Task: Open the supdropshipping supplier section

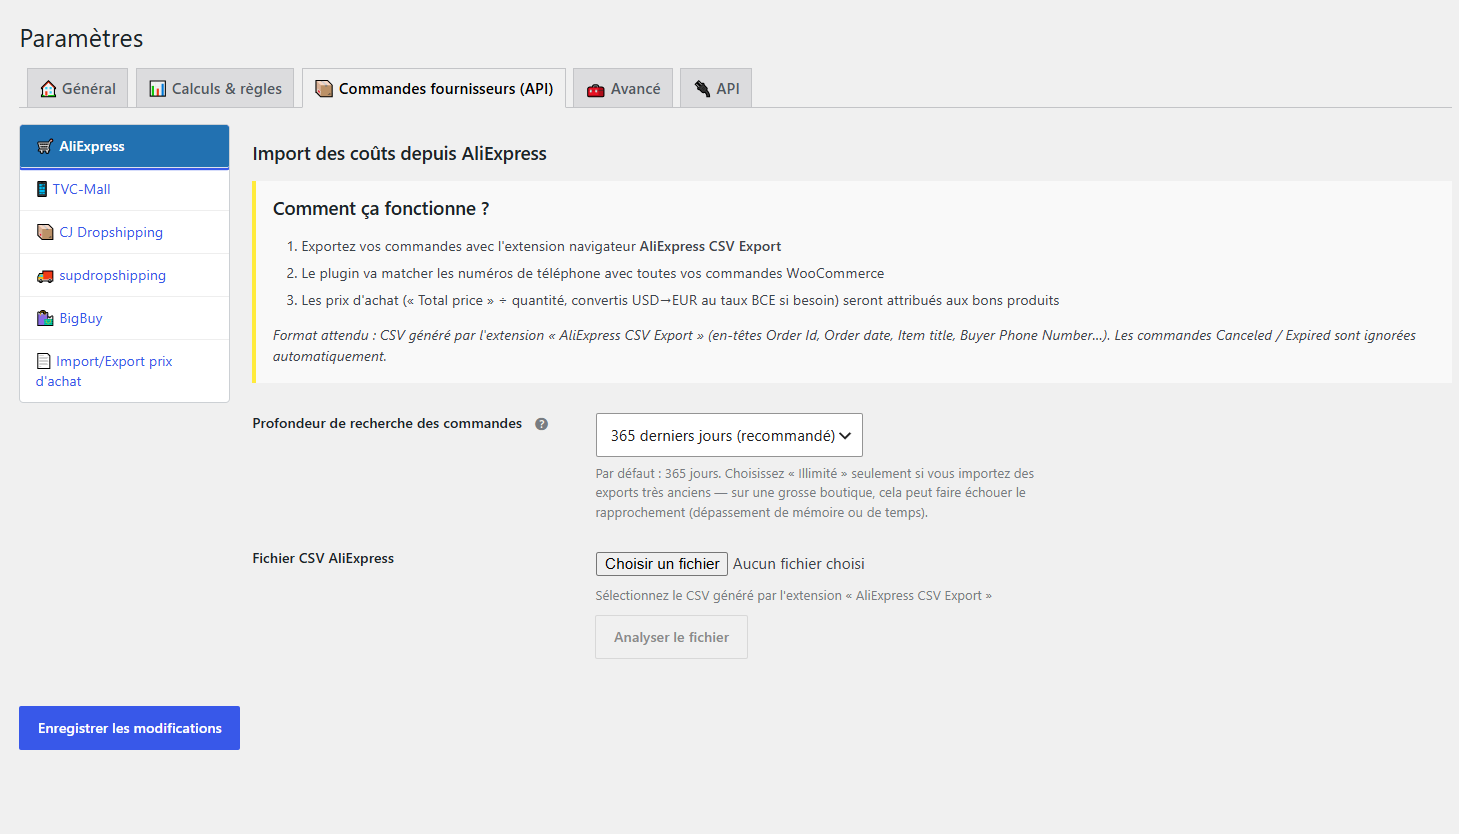Action: coord(125,275)
